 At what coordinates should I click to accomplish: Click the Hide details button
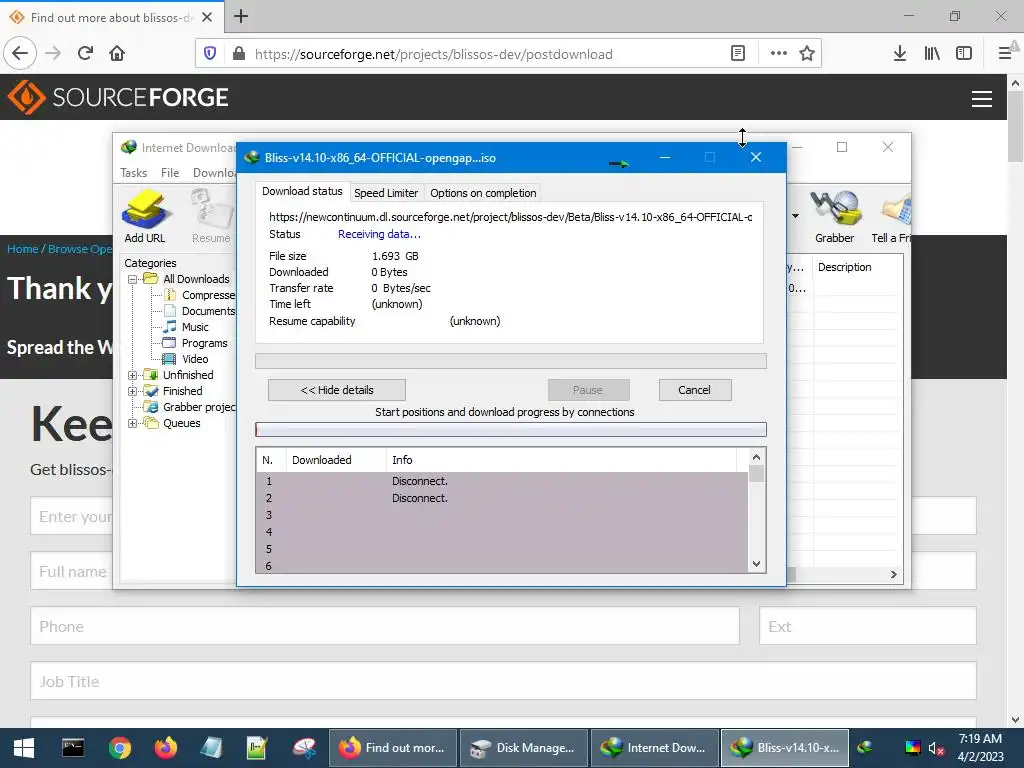(x=336, y=390)
